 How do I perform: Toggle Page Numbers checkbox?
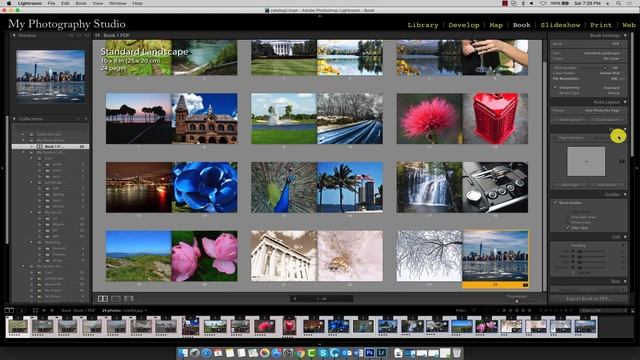point(555,138)
